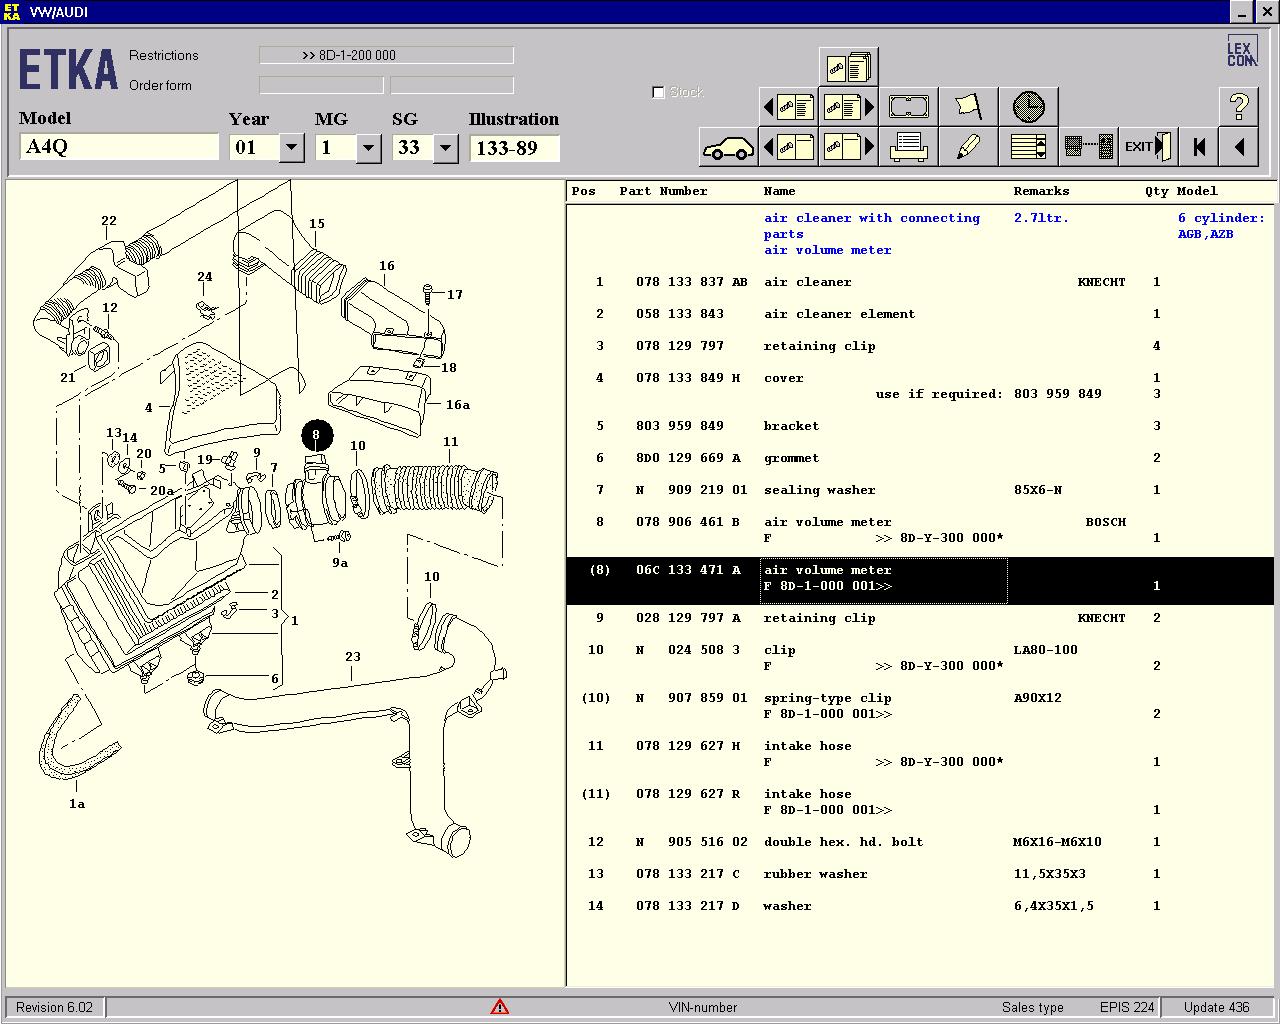Click Update 436 in the status bar

[x=1216, y=1007]
